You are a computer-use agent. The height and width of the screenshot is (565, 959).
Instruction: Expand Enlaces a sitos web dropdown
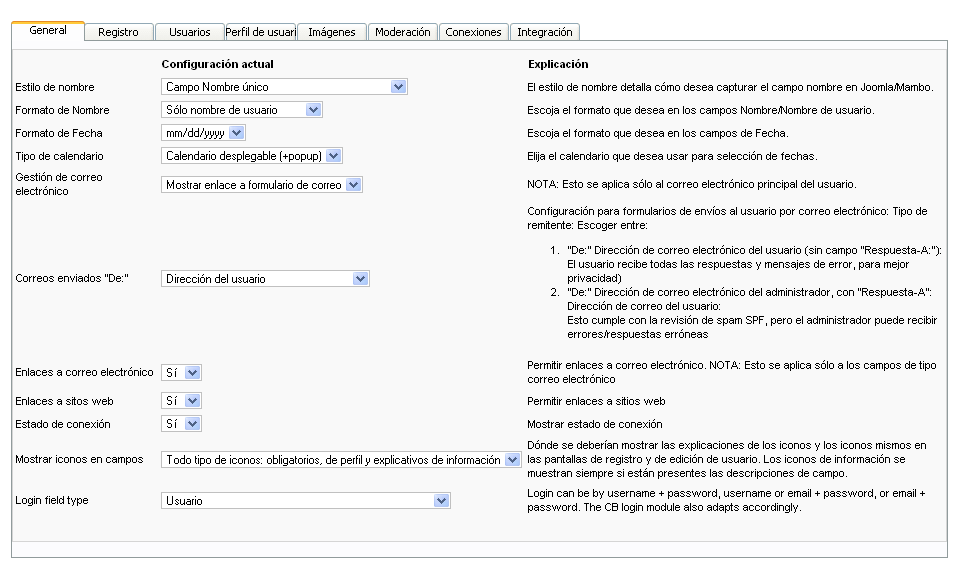point(182,401)
